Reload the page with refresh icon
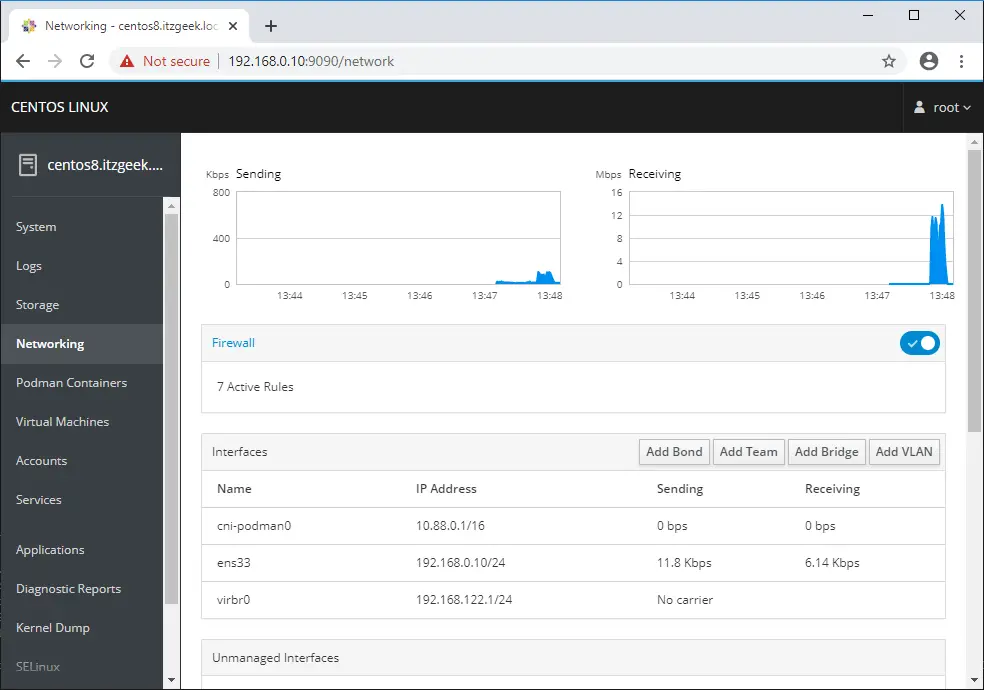984x690 pixels. [87, 61]
